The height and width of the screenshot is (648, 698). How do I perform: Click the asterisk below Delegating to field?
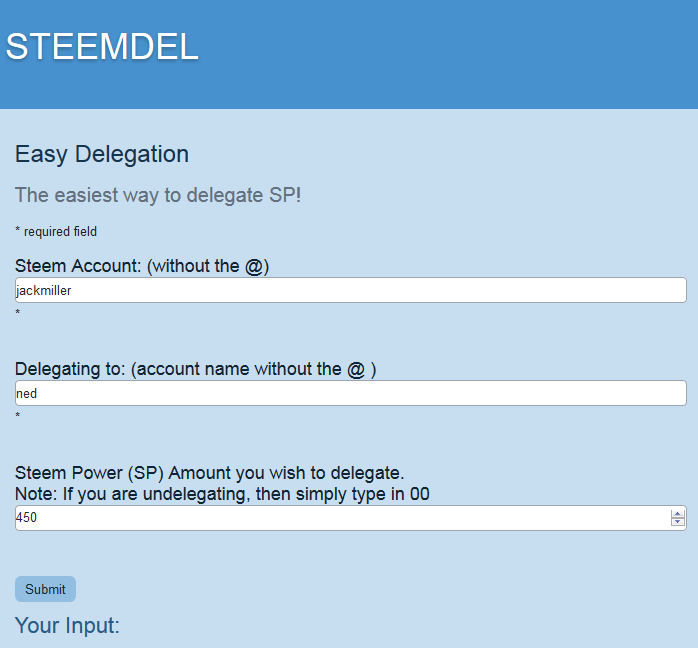[18, 415]
